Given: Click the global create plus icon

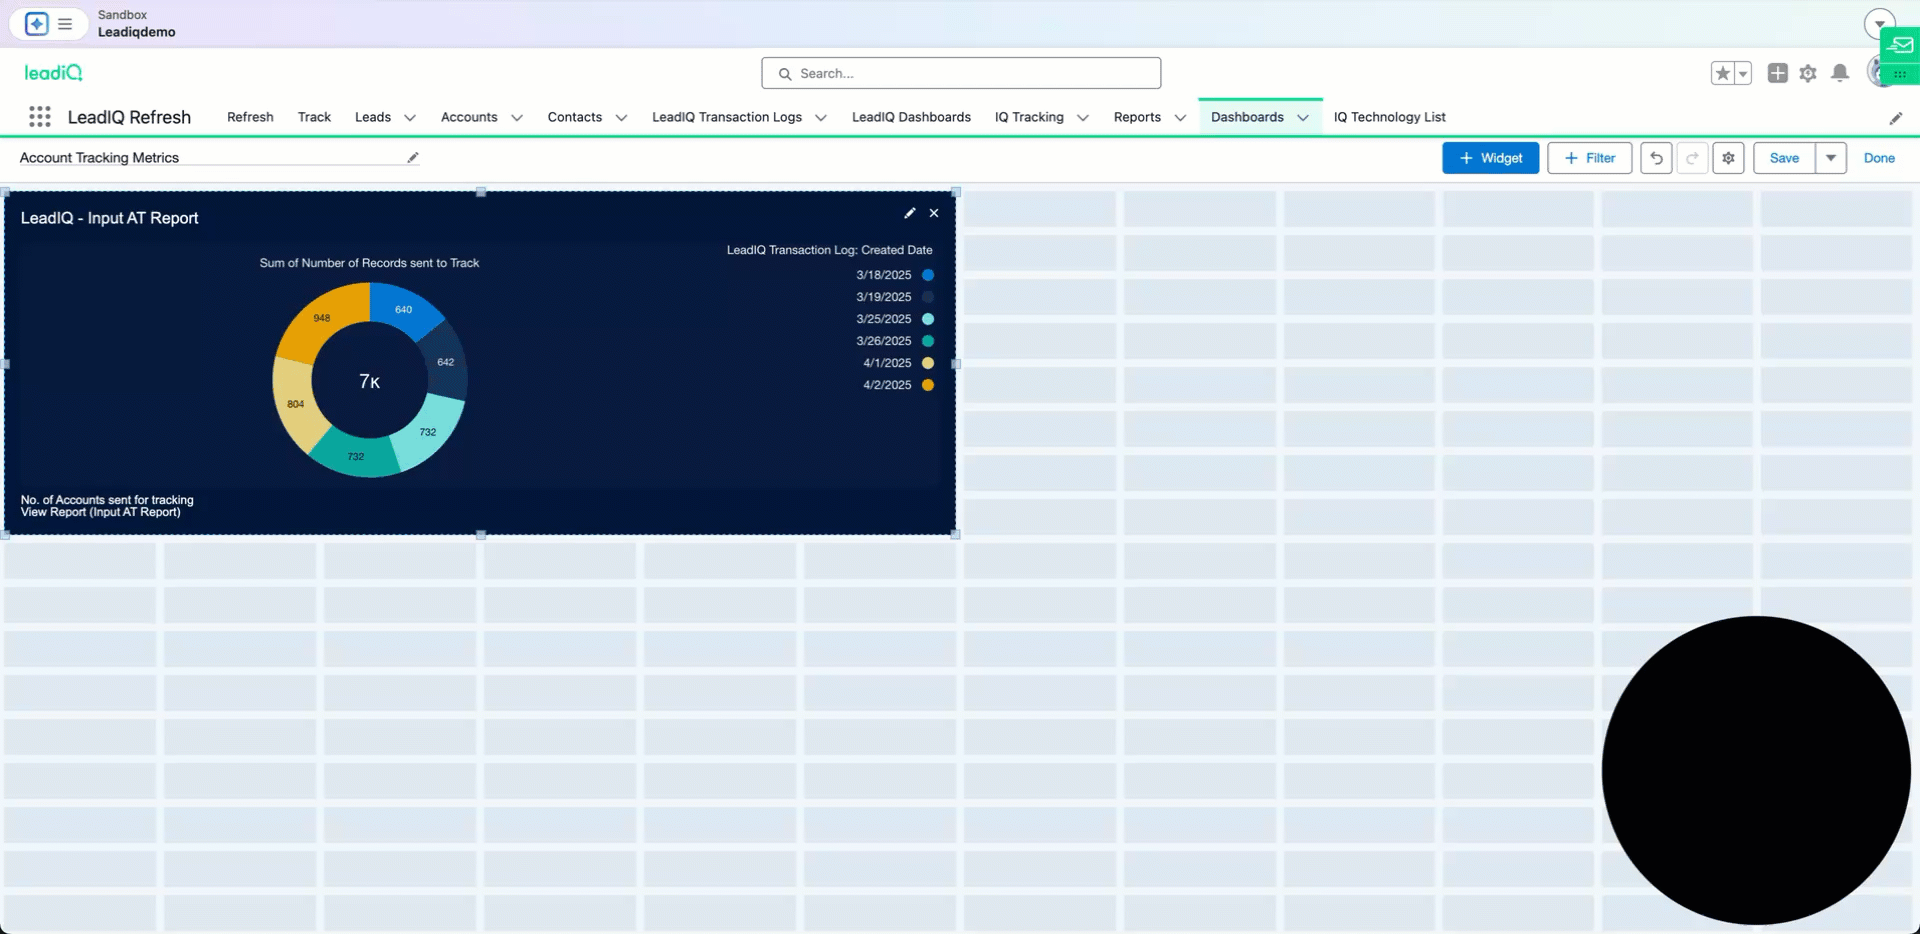Looking at the screenshot, I should click(x=1777, y=73).
